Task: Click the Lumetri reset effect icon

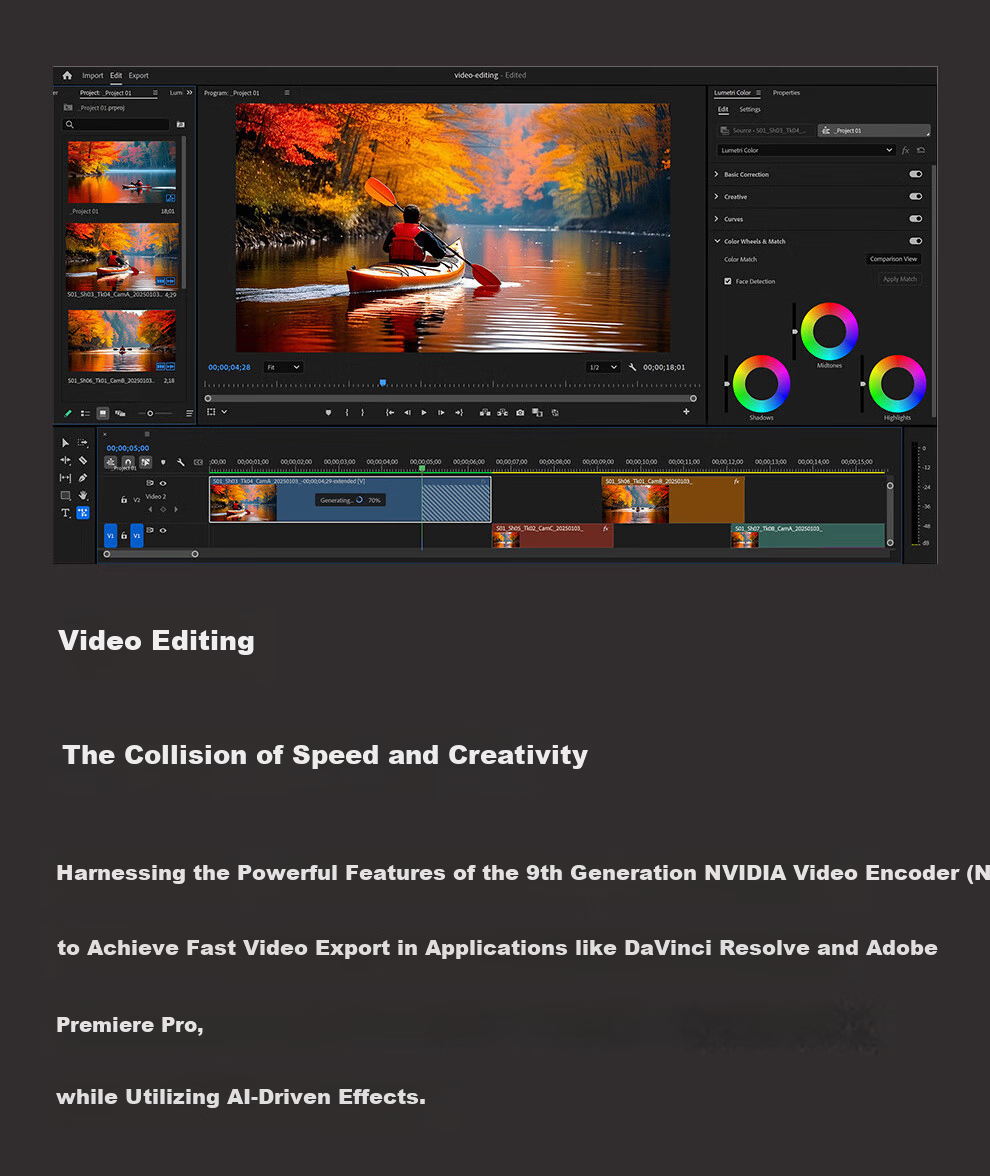Action: [x=921, y=150]
